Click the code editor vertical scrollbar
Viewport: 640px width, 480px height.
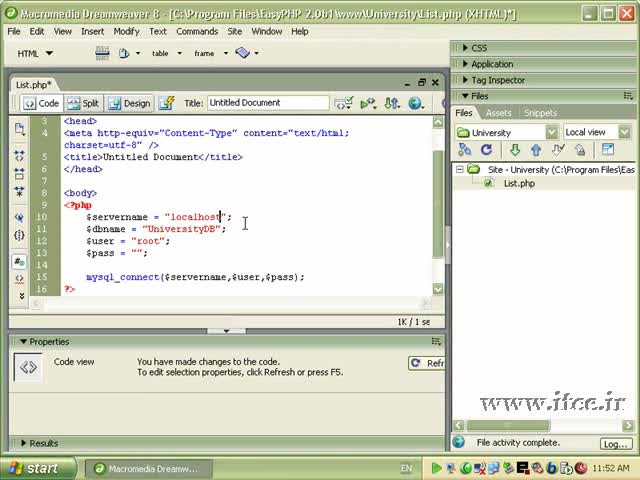tap(438, 205)
